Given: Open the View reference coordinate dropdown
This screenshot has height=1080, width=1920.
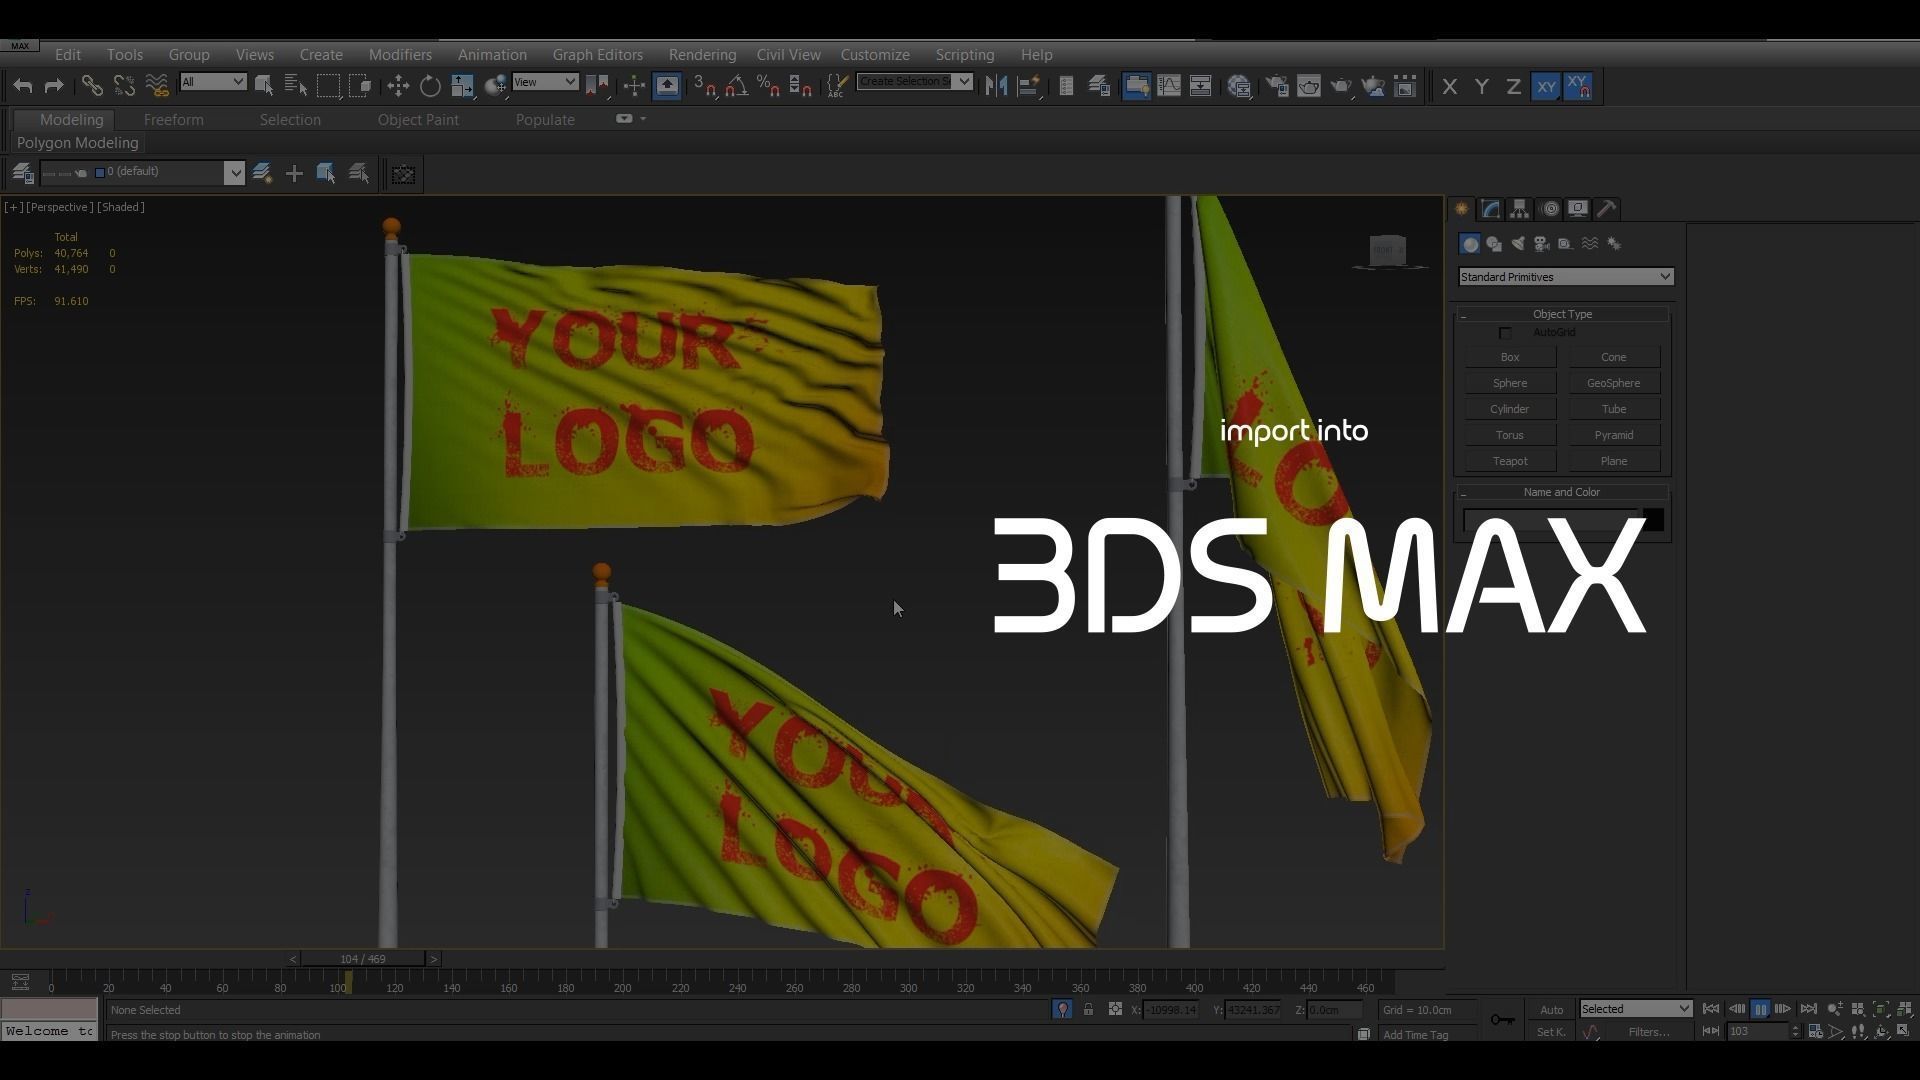Looking at the screenshot, I should click(545, 82).
